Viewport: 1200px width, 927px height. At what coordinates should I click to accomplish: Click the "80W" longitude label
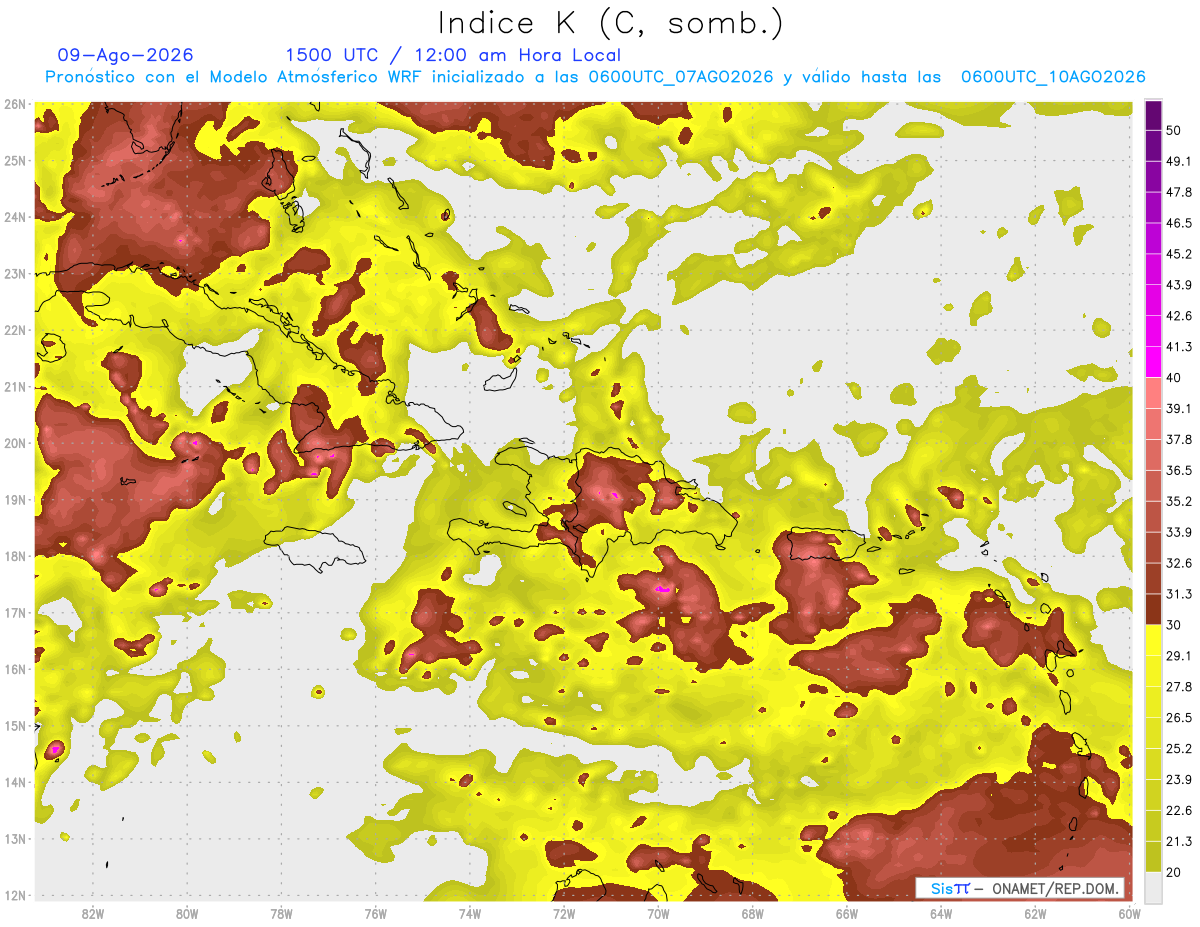186,914
